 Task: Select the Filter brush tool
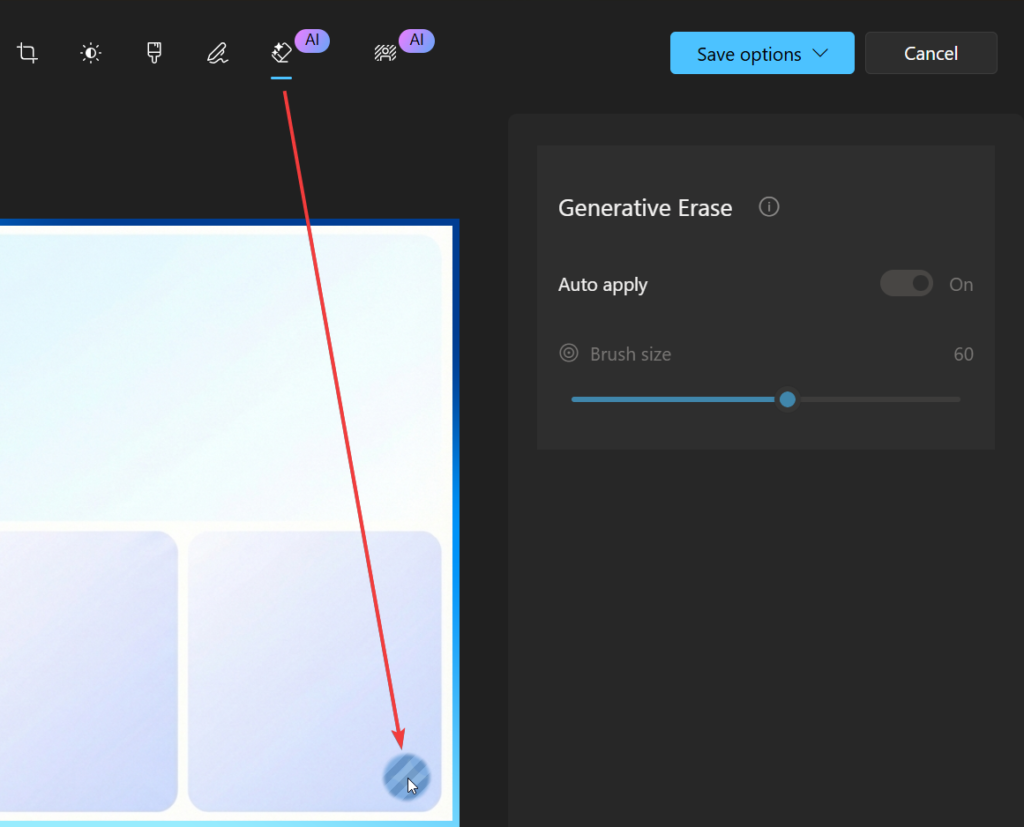[154, 54]
